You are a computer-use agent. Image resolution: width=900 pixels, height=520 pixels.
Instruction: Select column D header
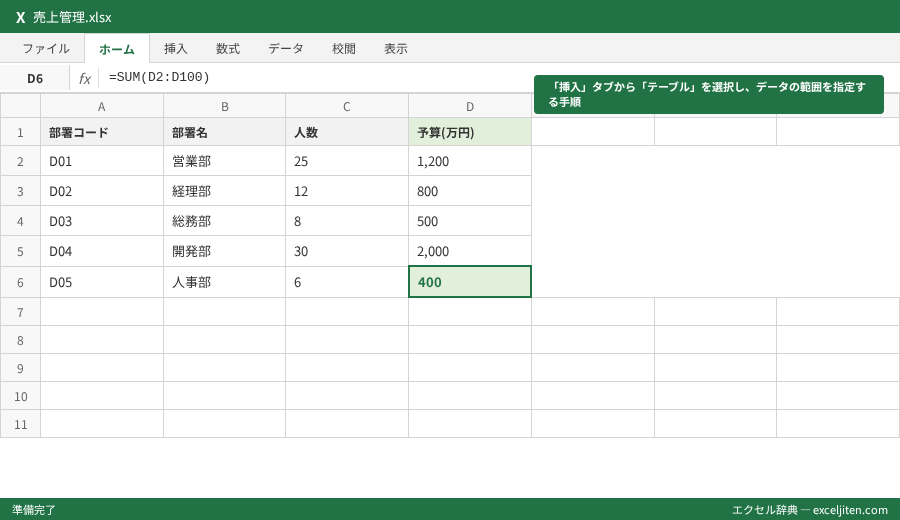click(470, 106)
